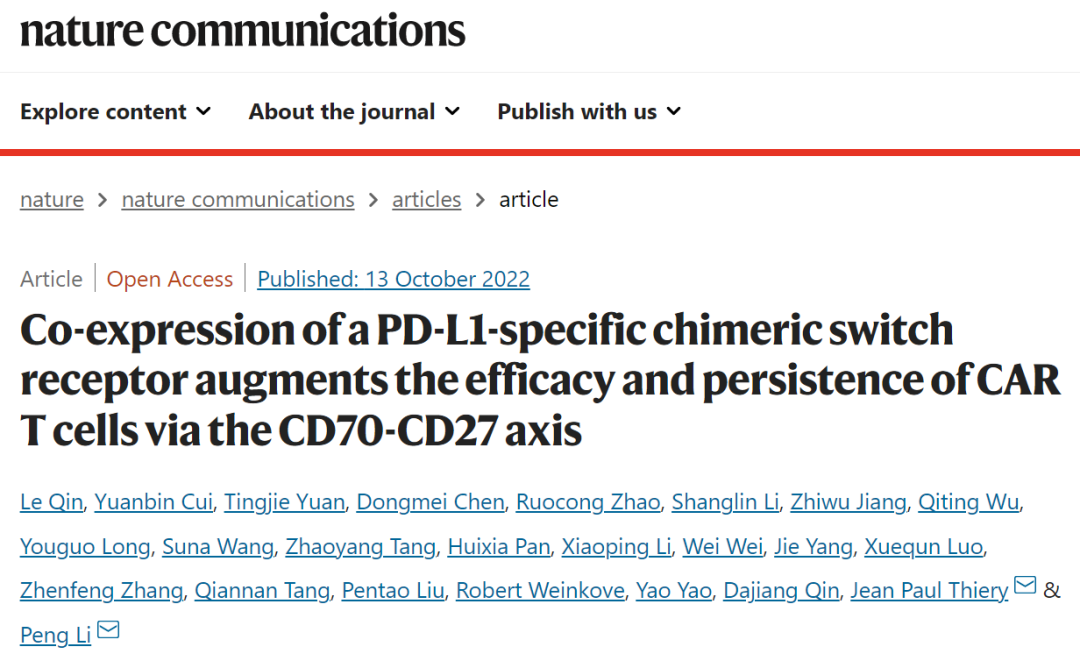Open nature communications breadcrumb link

pyautogui.click(x=238, y=200)
